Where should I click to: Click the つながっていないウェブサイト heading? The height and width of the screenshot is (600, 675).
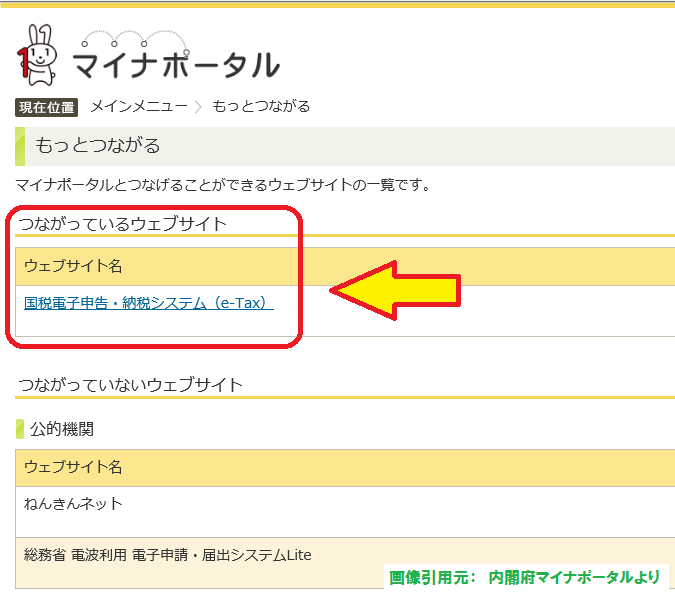[x=130, y=384]
